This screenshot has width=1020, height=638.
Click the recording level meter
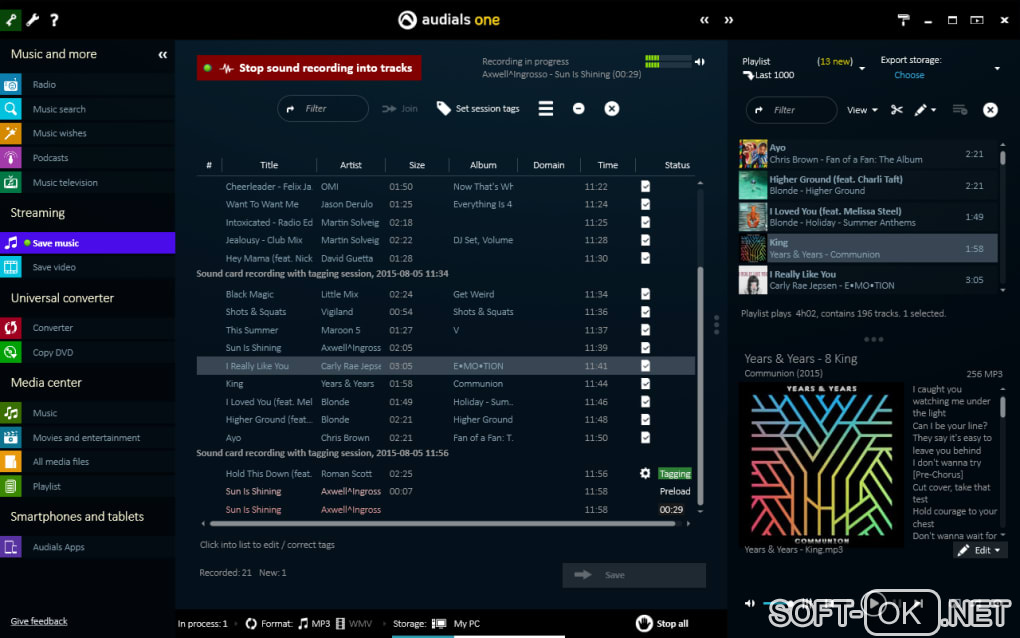[667, 62]
